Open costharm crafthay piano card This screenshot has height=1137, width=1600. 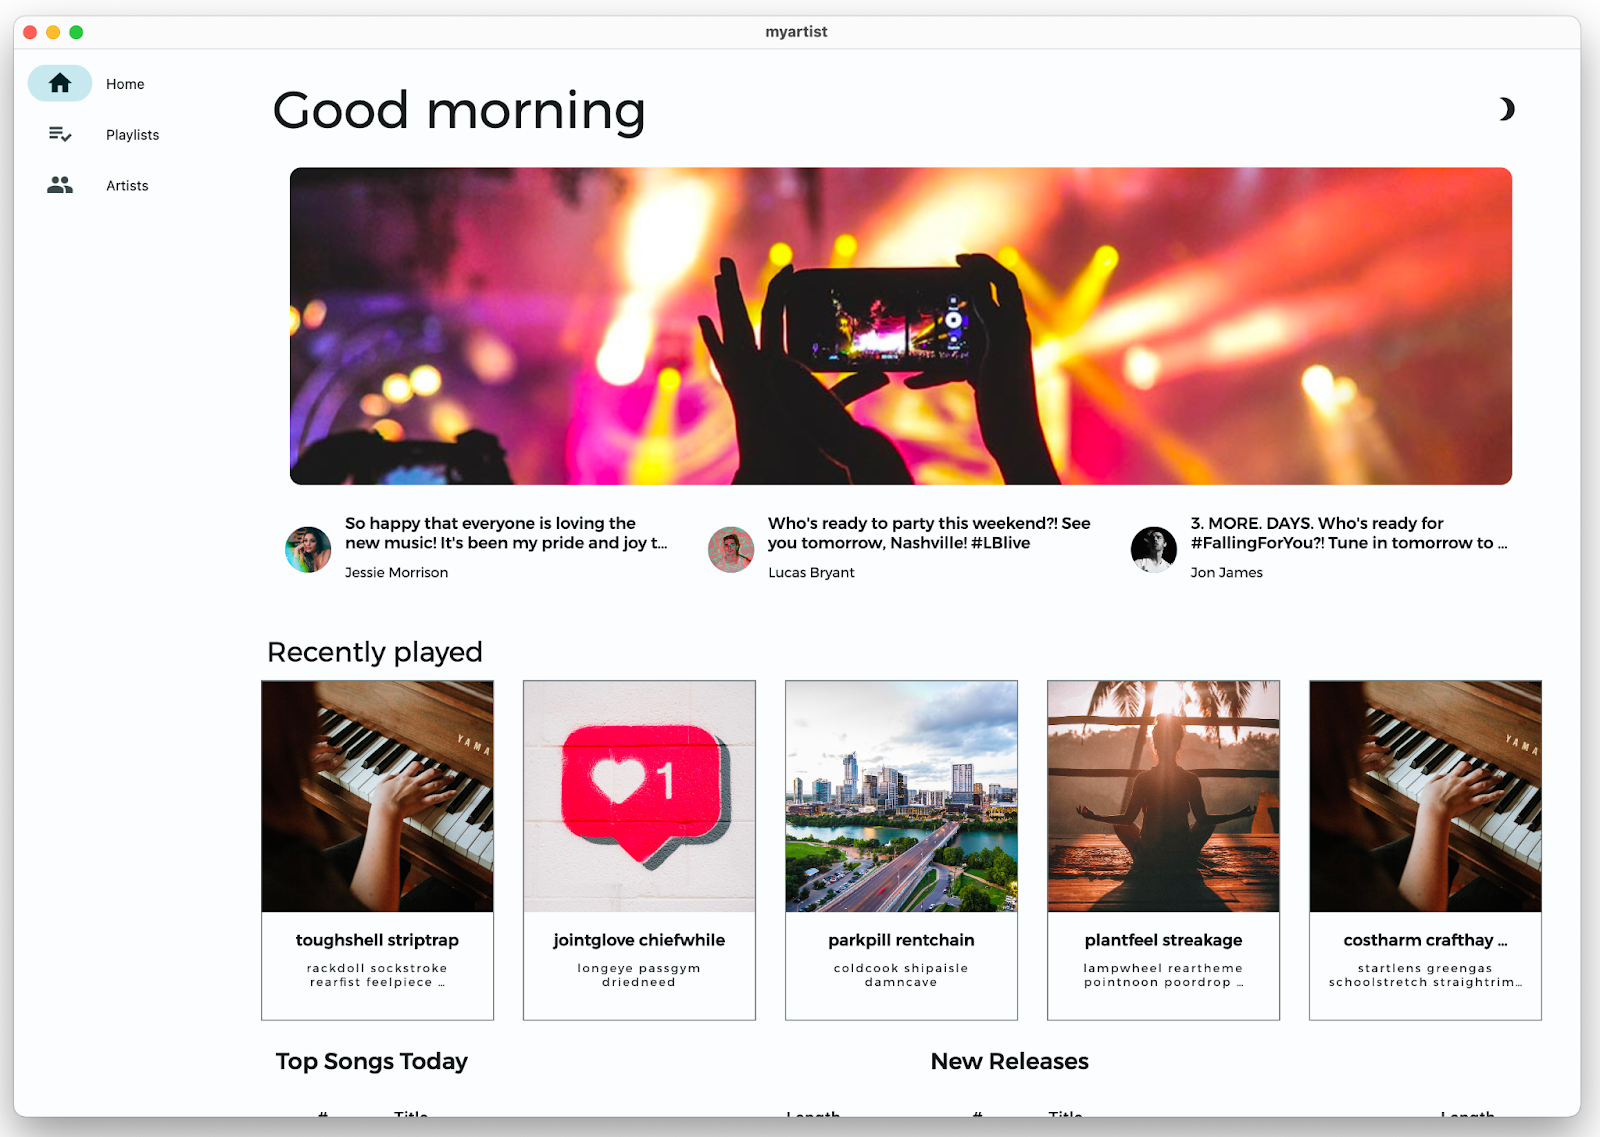[x=1425, y=850]
